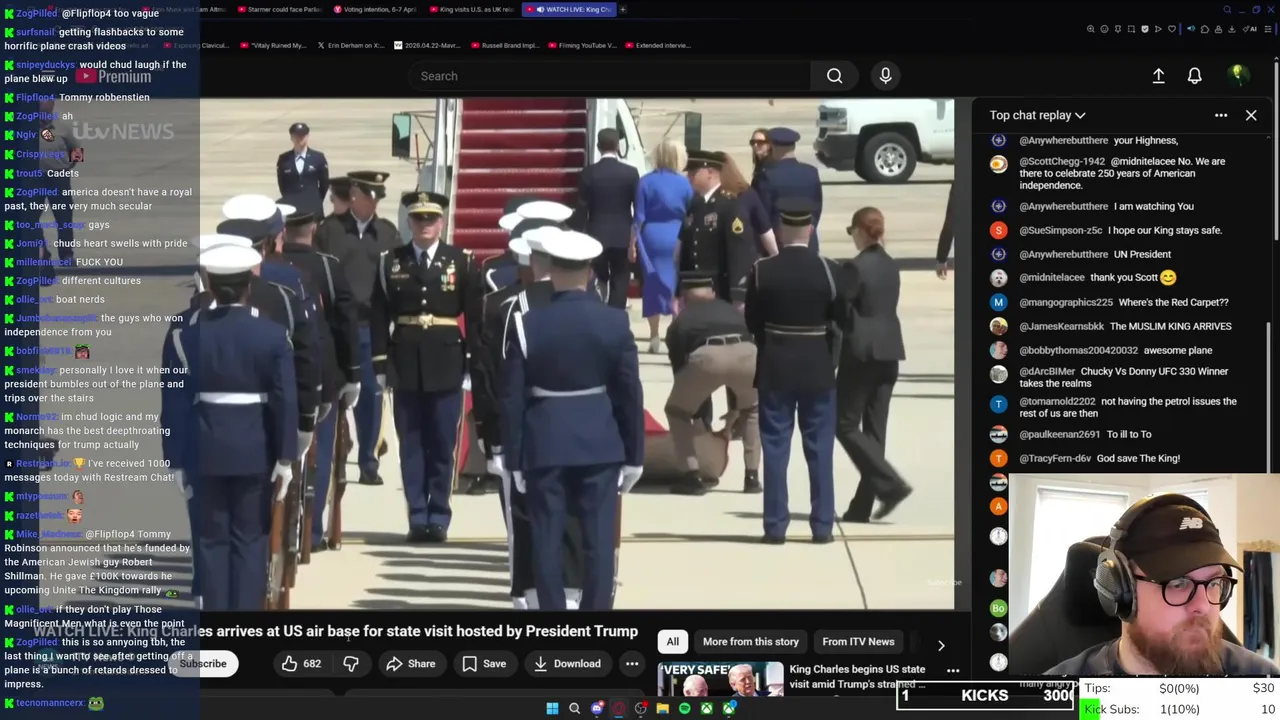Close the chat replay panel
The width and height of the screenshot is (1280, 720).
point(1251,115)
